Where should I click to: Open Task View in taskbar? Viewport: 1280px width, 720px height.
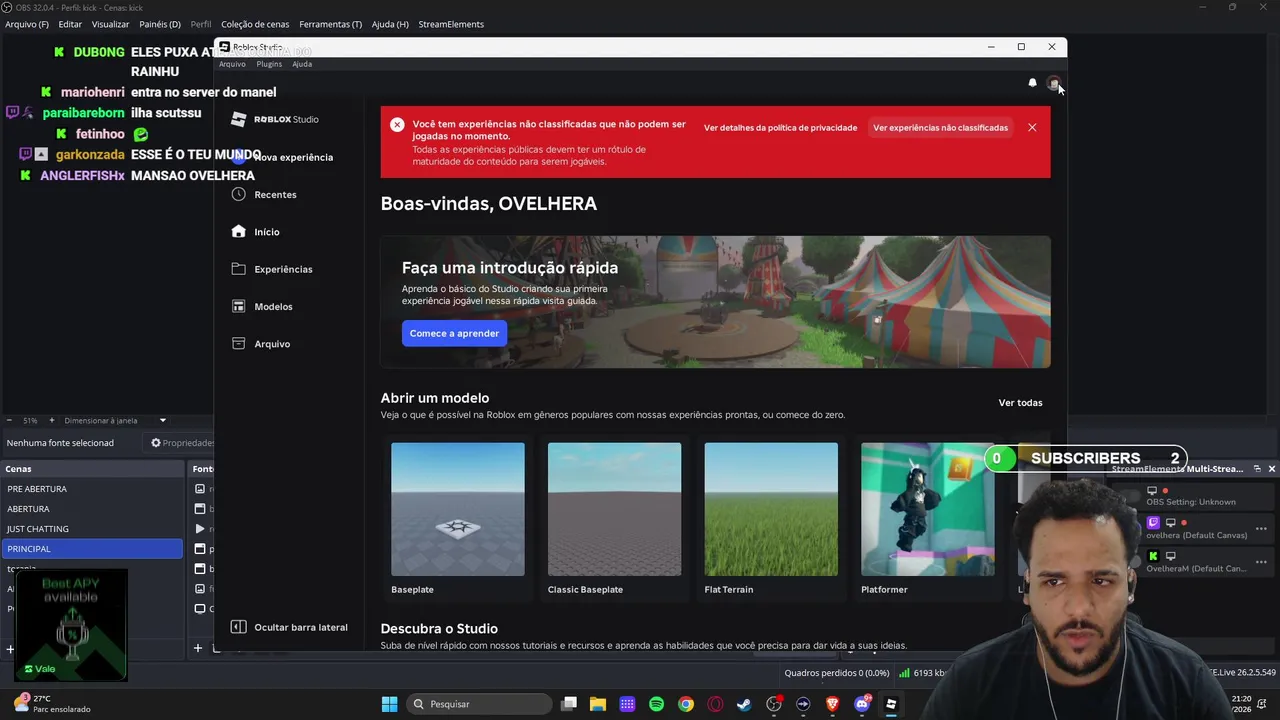click(x=569, y=704)
